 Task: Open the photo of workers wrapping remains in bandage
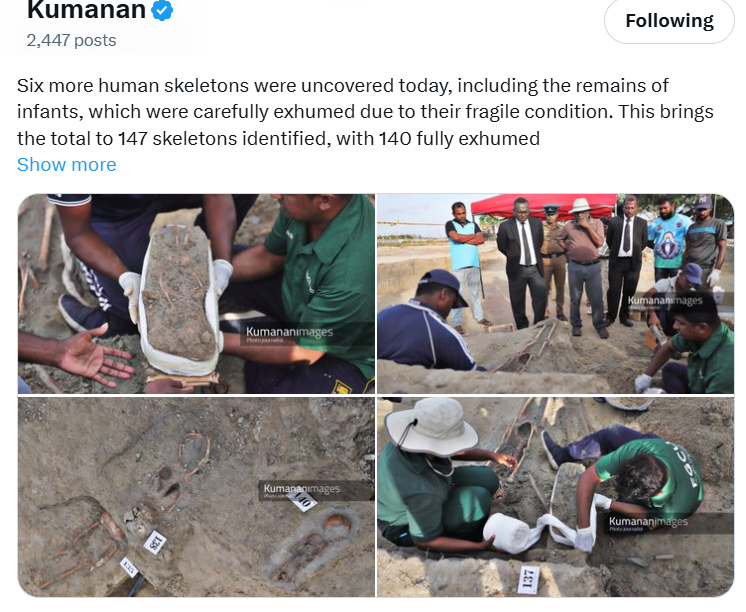[555, 497]
